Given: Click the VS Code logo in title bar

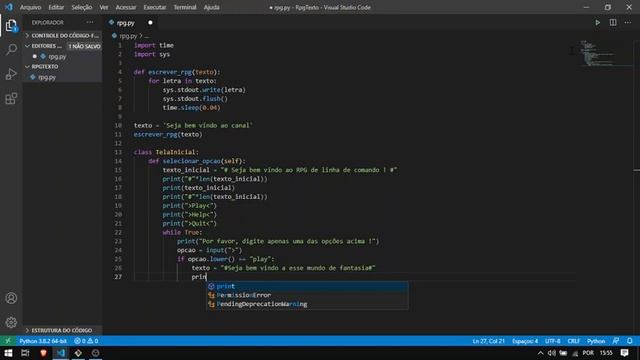Looking at the screenshot, I should 9,7.
